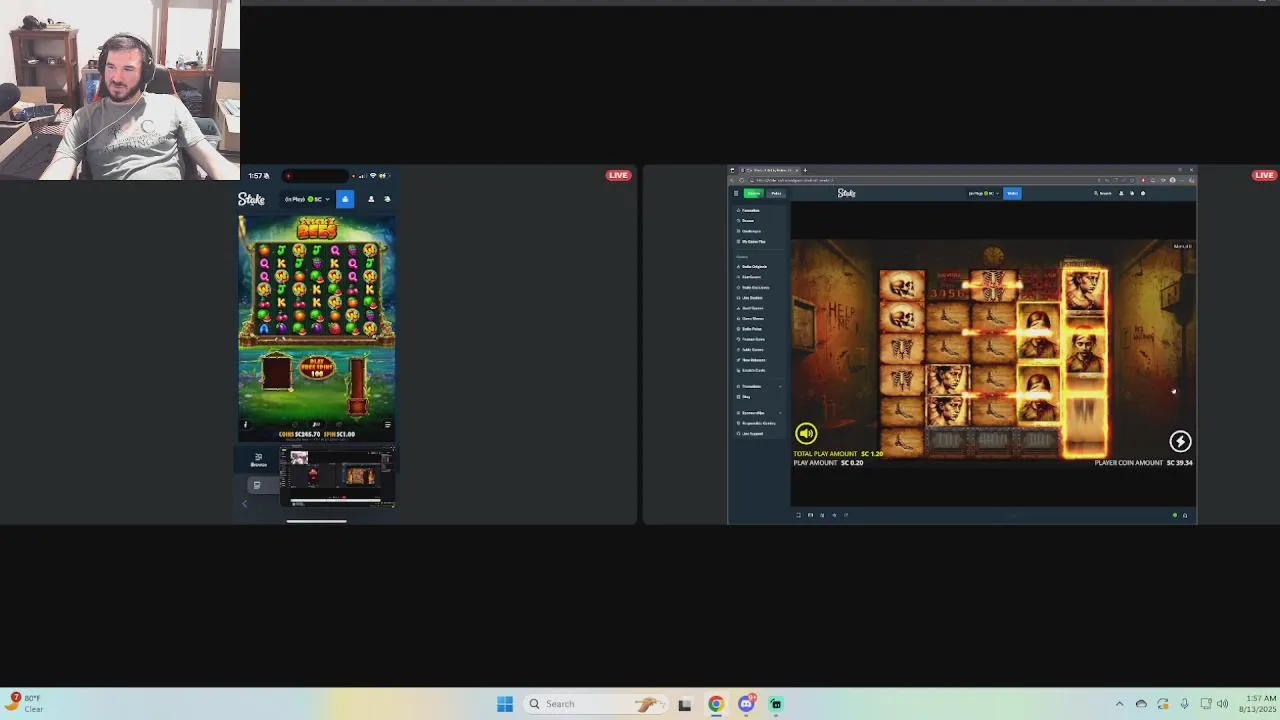Mute the slot game sound speaker icon
The height and width of the screenshot is (720, 1280).
pos(806,433)
